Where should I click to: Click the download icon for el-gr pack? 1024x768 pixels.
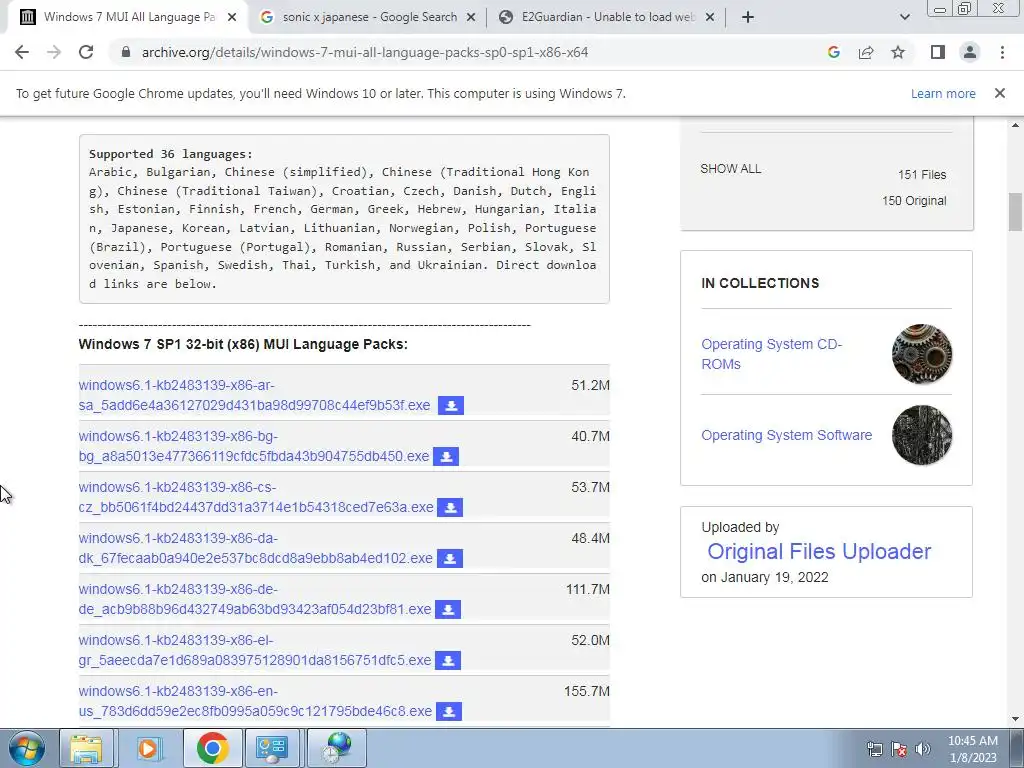(x=448, y=660)
